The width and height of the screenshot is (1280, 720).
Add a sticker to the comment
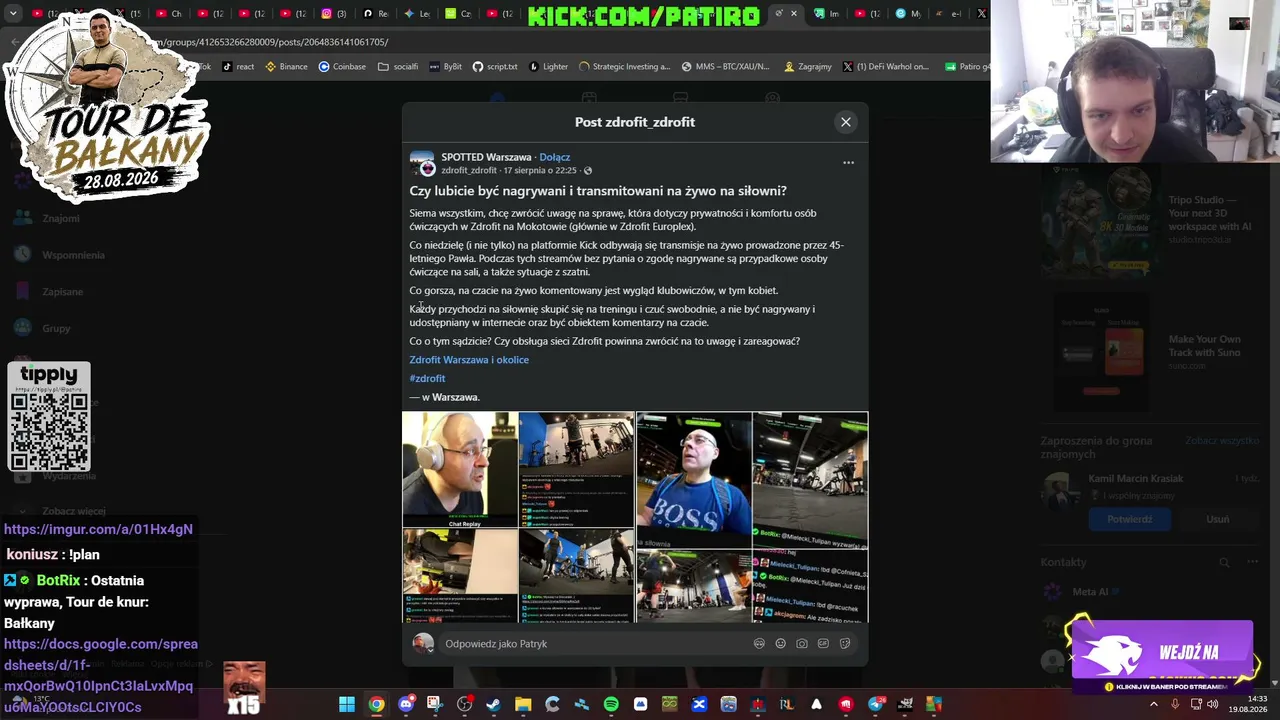(845, 644)
